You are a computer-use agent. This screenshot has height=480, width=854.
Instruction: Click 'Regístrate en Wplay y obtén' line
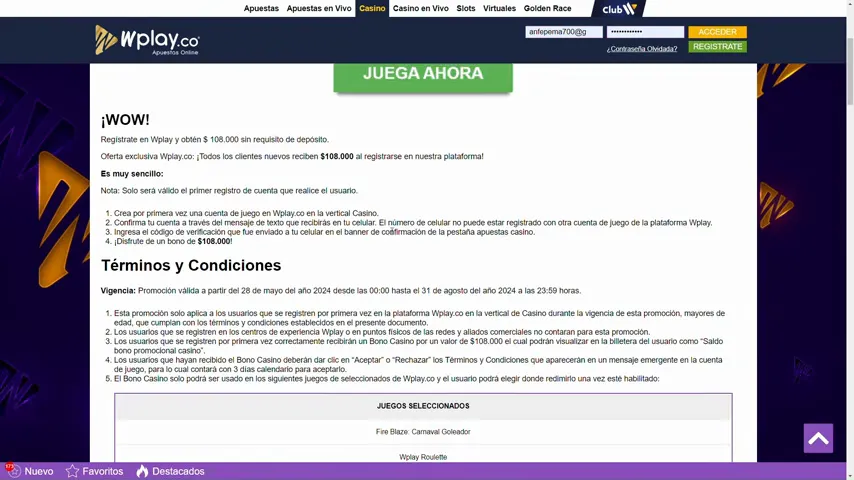pyautogui.click(x=215, y=139)
